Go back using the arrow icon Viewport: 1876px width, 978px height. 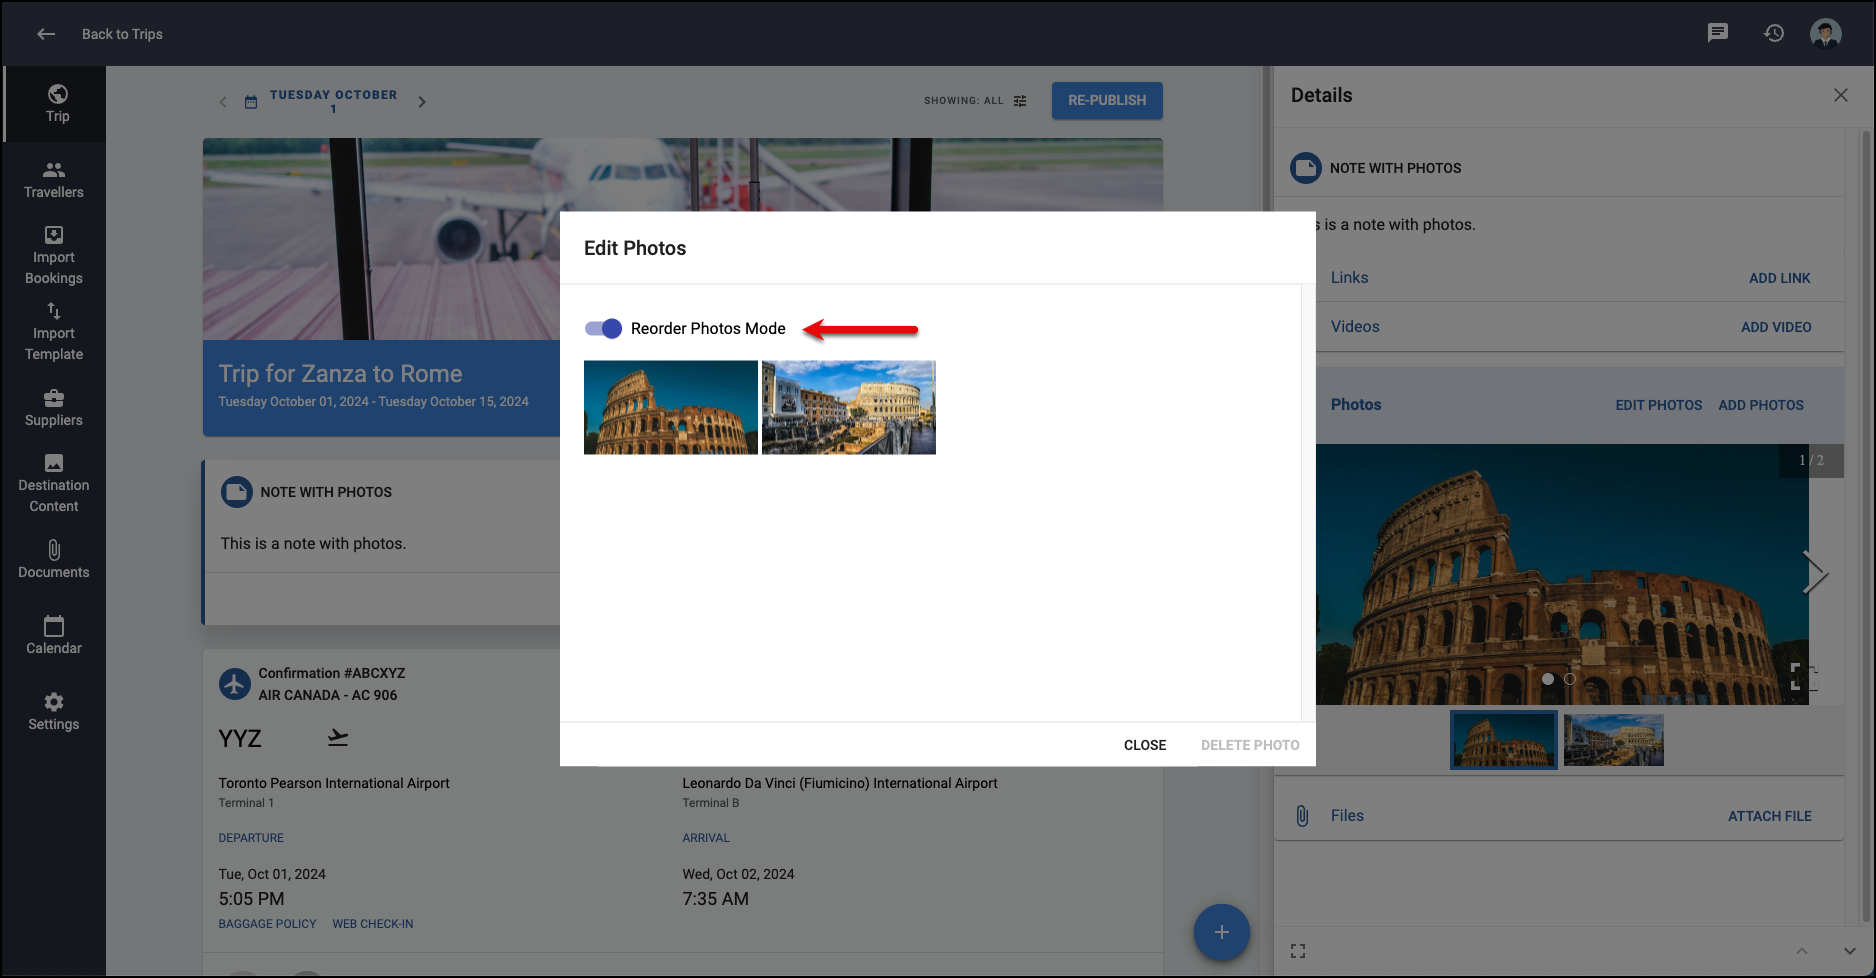[x=46, y=34]
